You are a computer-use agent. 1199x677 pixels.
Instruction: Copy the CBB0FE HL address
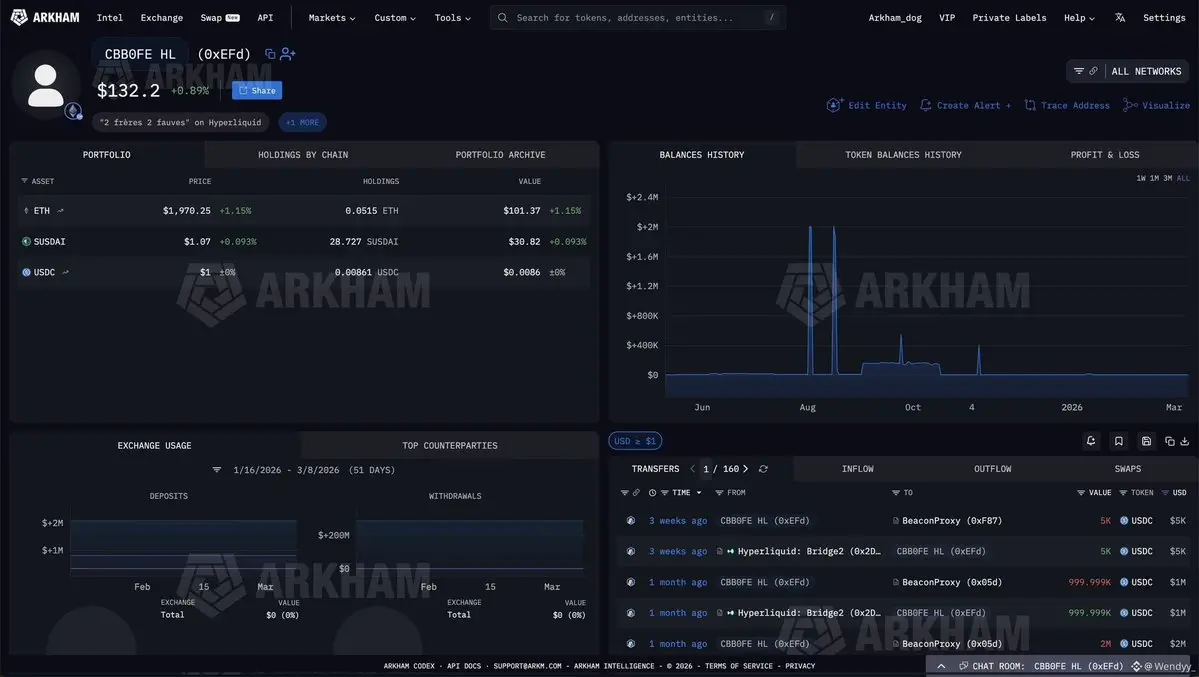click(x=270, y=54)
